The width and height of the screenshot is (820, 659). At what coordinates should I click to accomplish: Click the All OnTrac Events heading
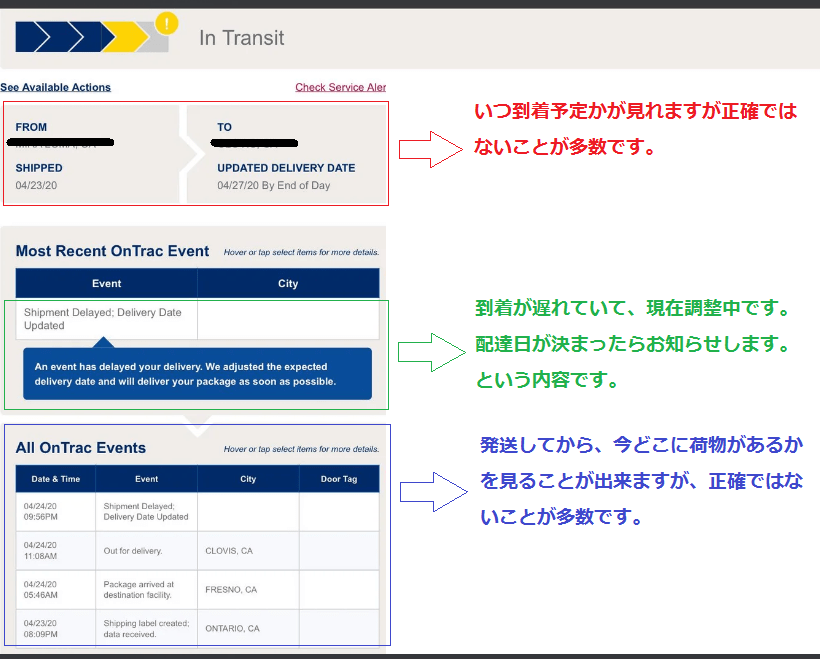[x=81, y=448]
